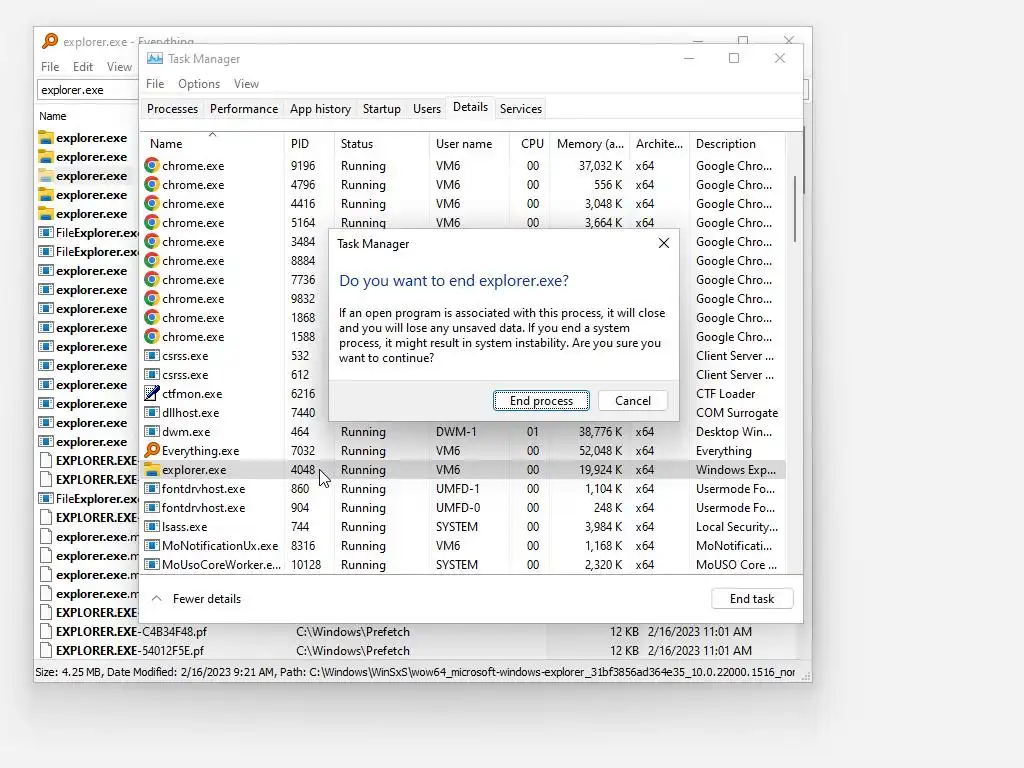Click Chrome icon of PID 4416 row
The image size is (1024, 768).
[x=152, y=204]
